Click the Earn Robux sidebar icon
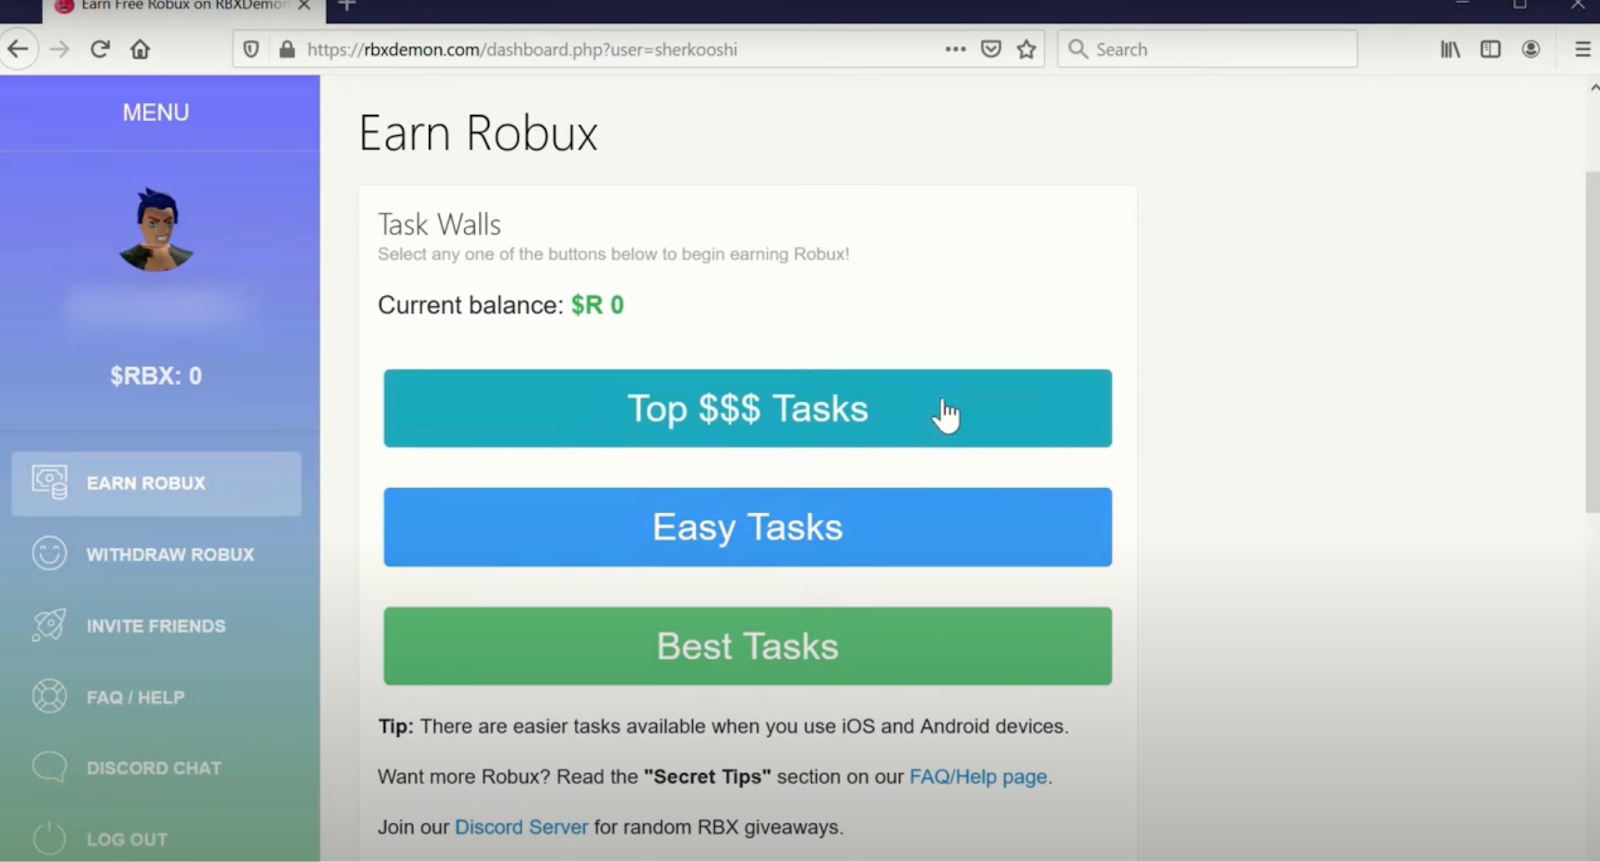 [49, 483]
